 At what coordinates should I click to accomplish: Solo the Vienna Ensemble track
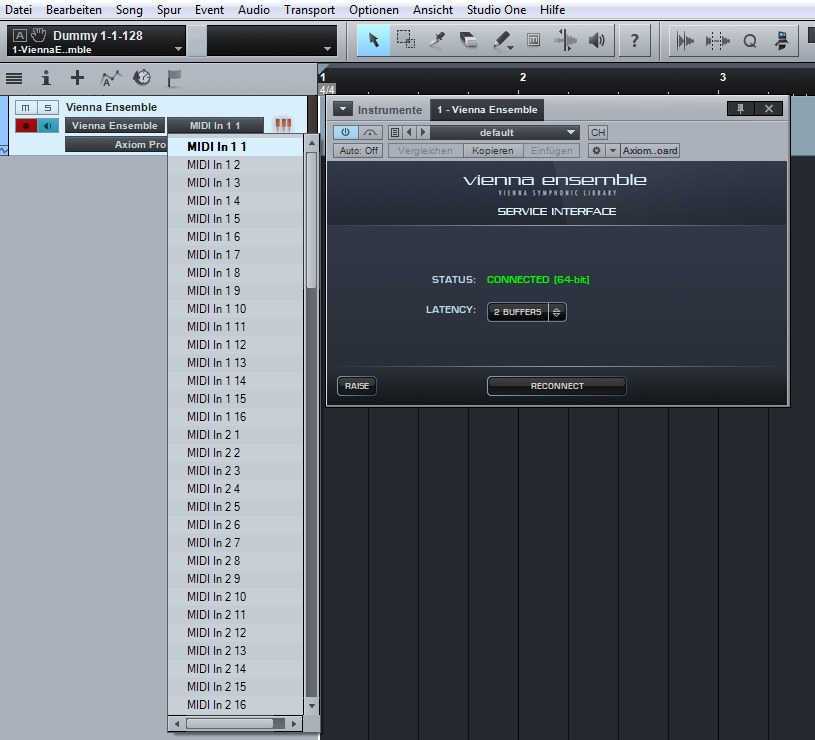point(48,108)
